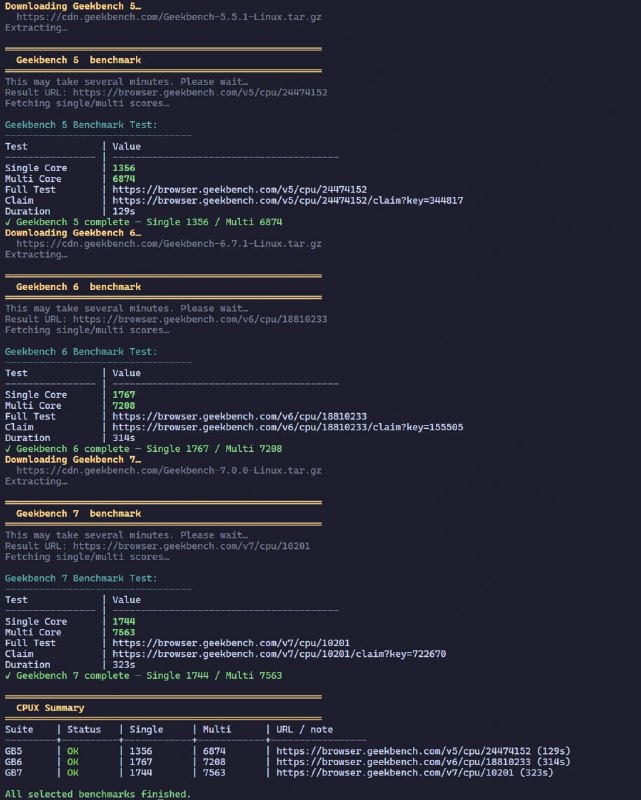Click the Duration value 314s
Image resolution: width=641 pixels, height=800 pixels.
click(x=124, y=438)
